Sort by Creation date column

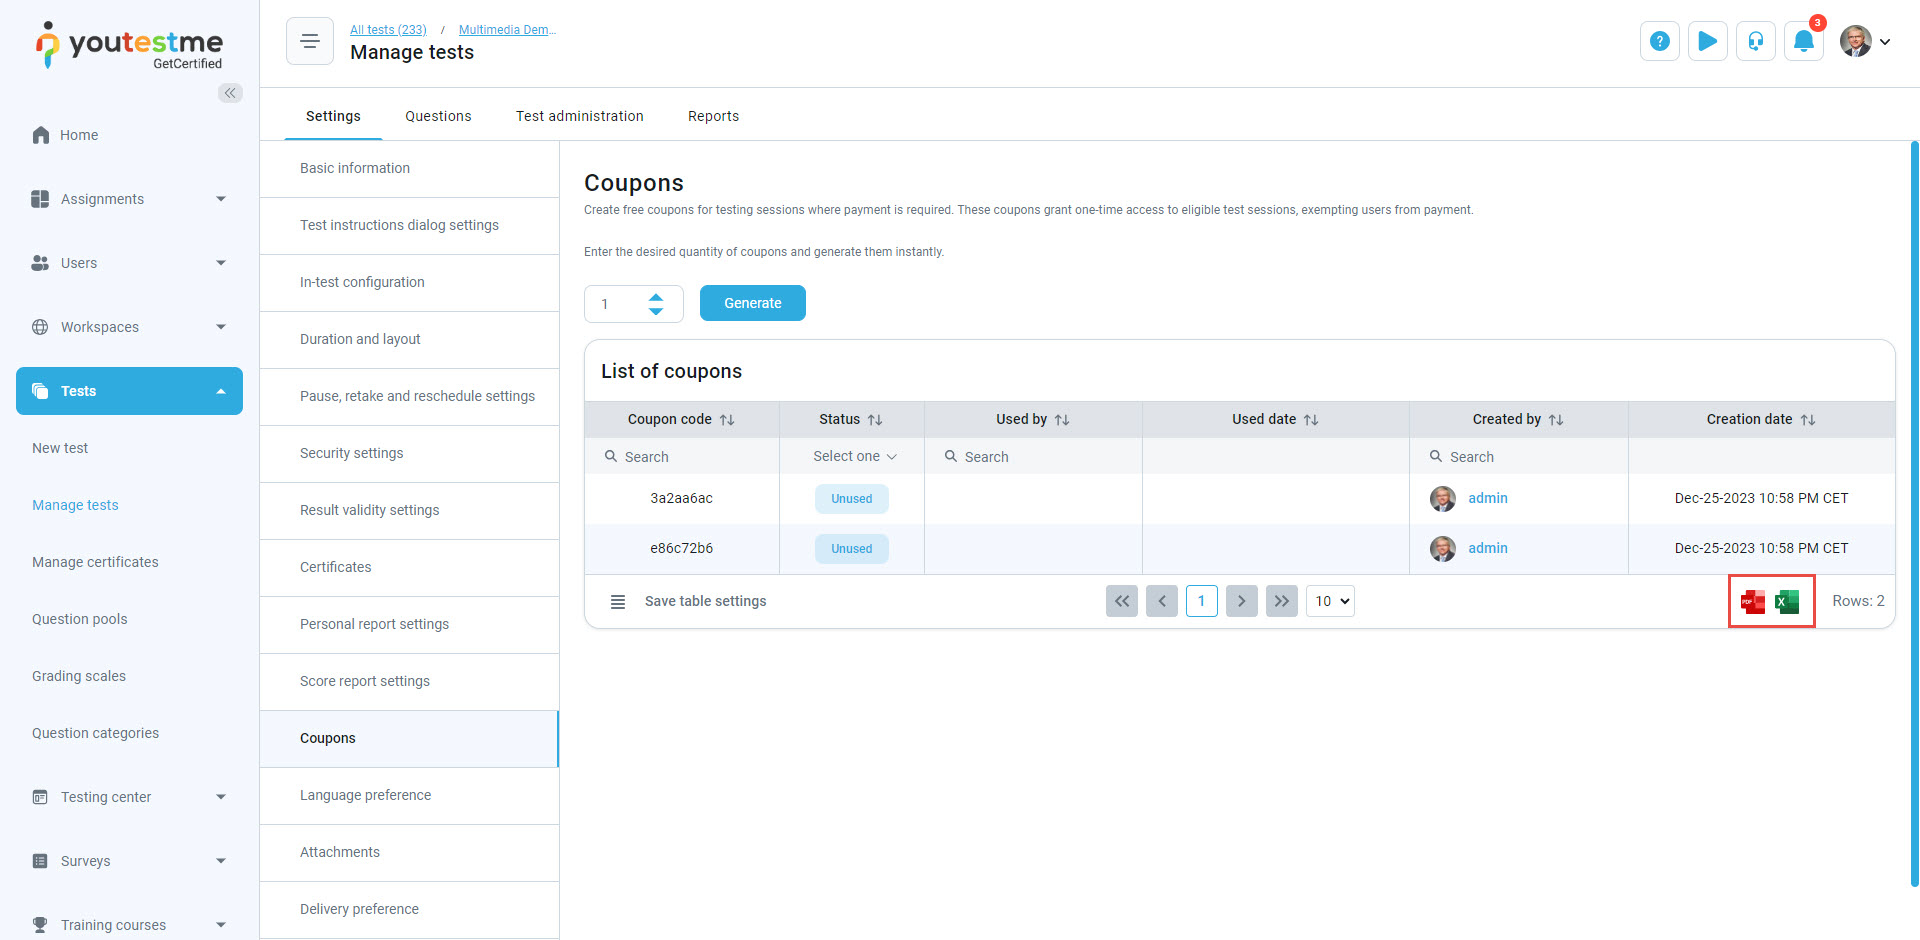pyautogui.click(x=1808, y=420)
